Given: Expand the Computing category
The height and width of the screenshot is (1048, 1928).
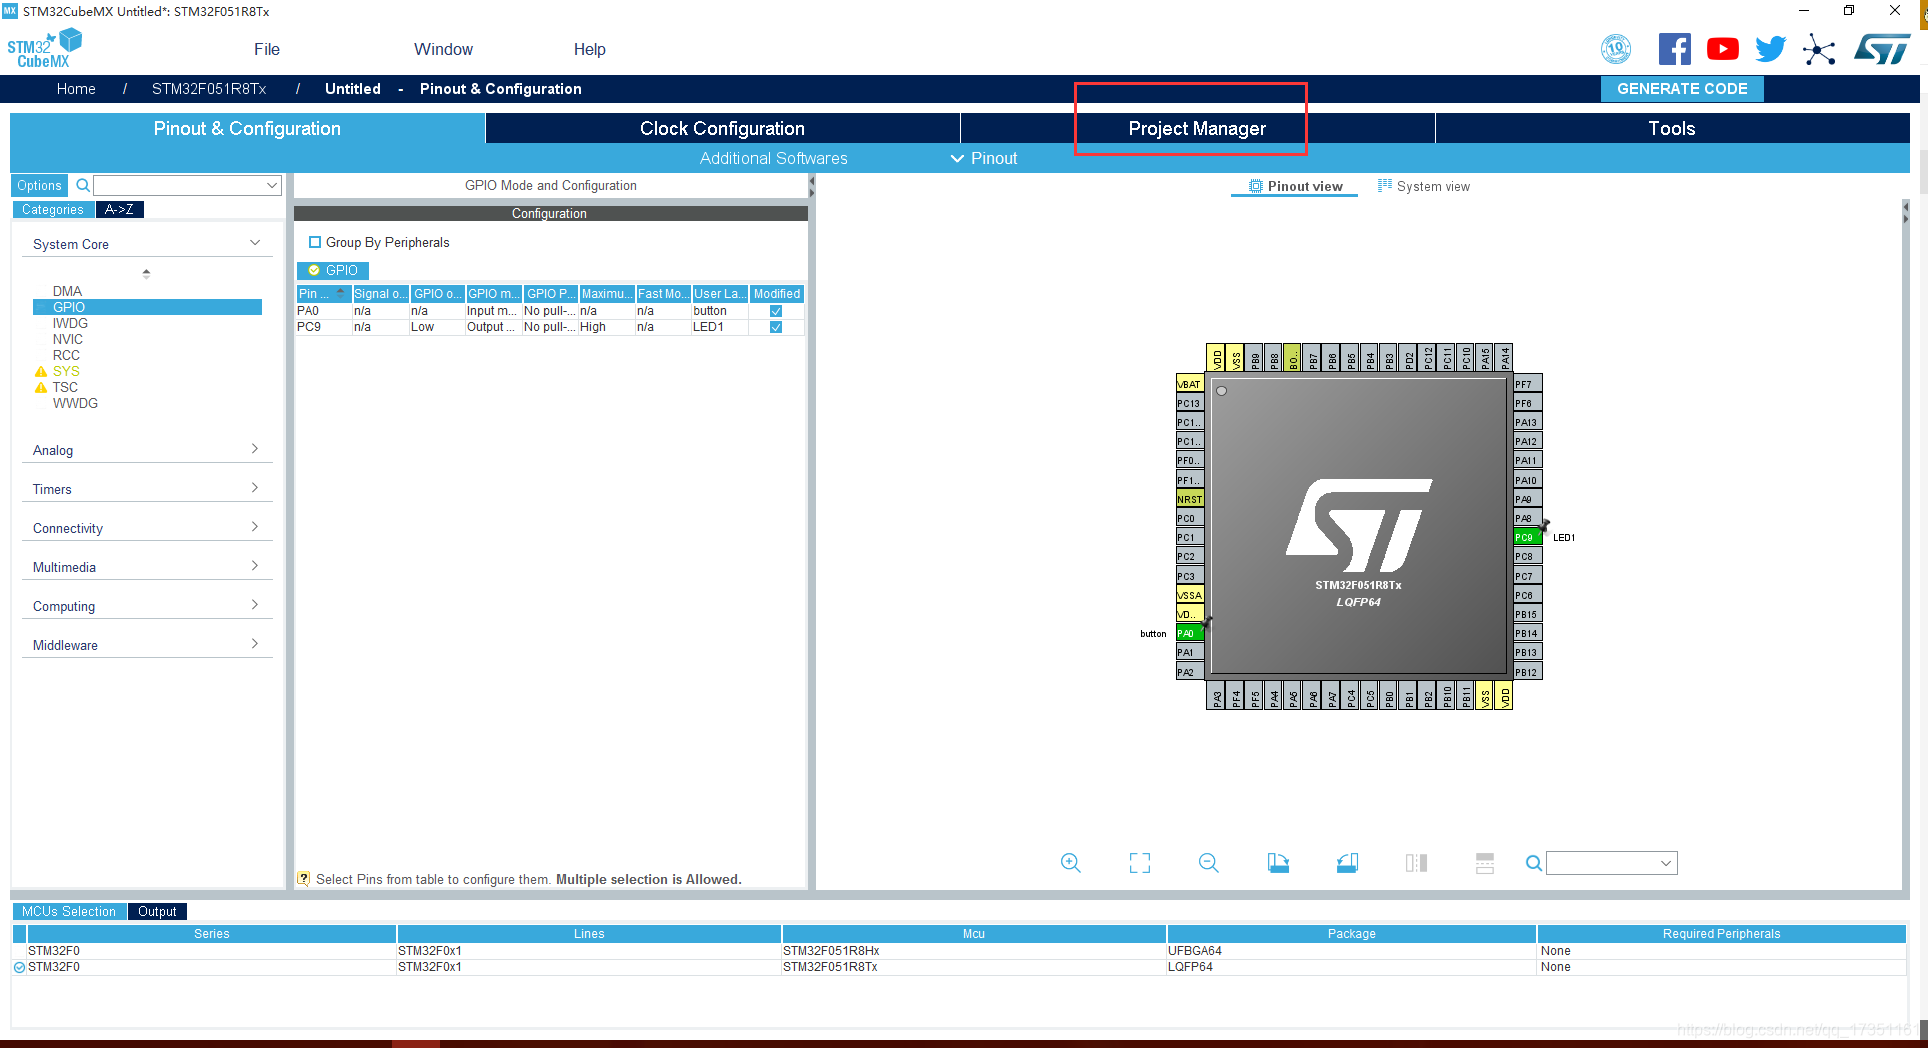Looking at the screenshot, I should tap(255, 605).
